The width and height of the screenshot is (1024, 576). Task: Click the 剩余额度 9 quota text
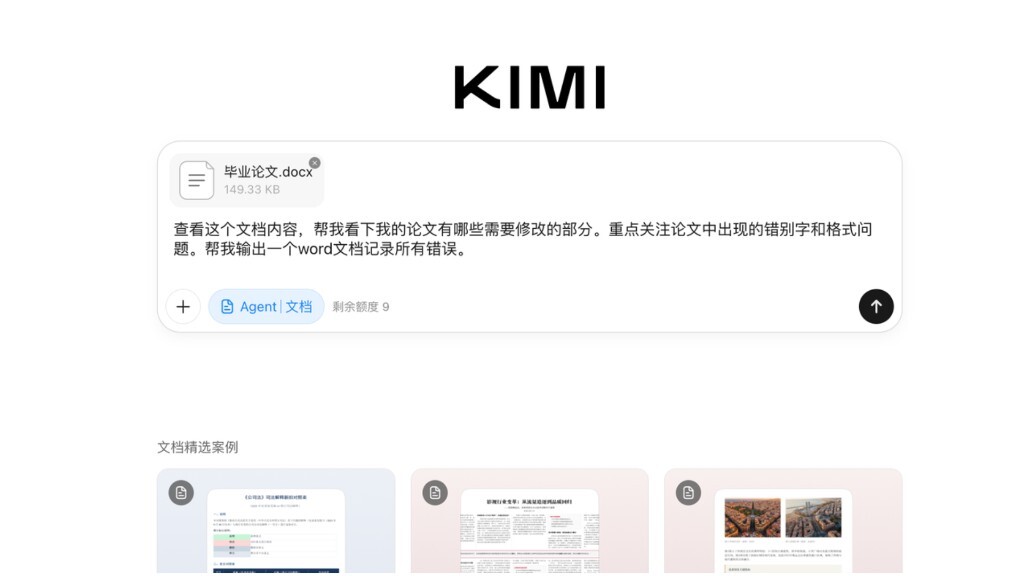pos(361,307)
